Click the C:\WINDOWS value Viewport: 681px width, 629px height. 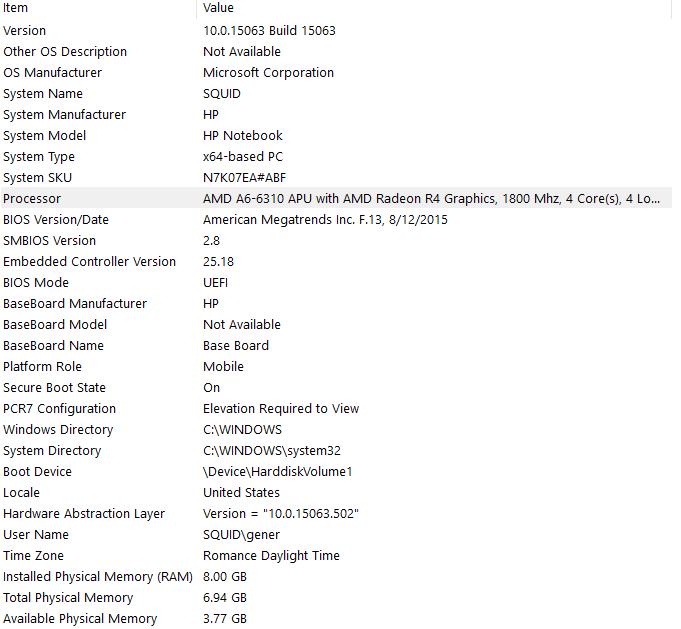click(x=242, y=430)
